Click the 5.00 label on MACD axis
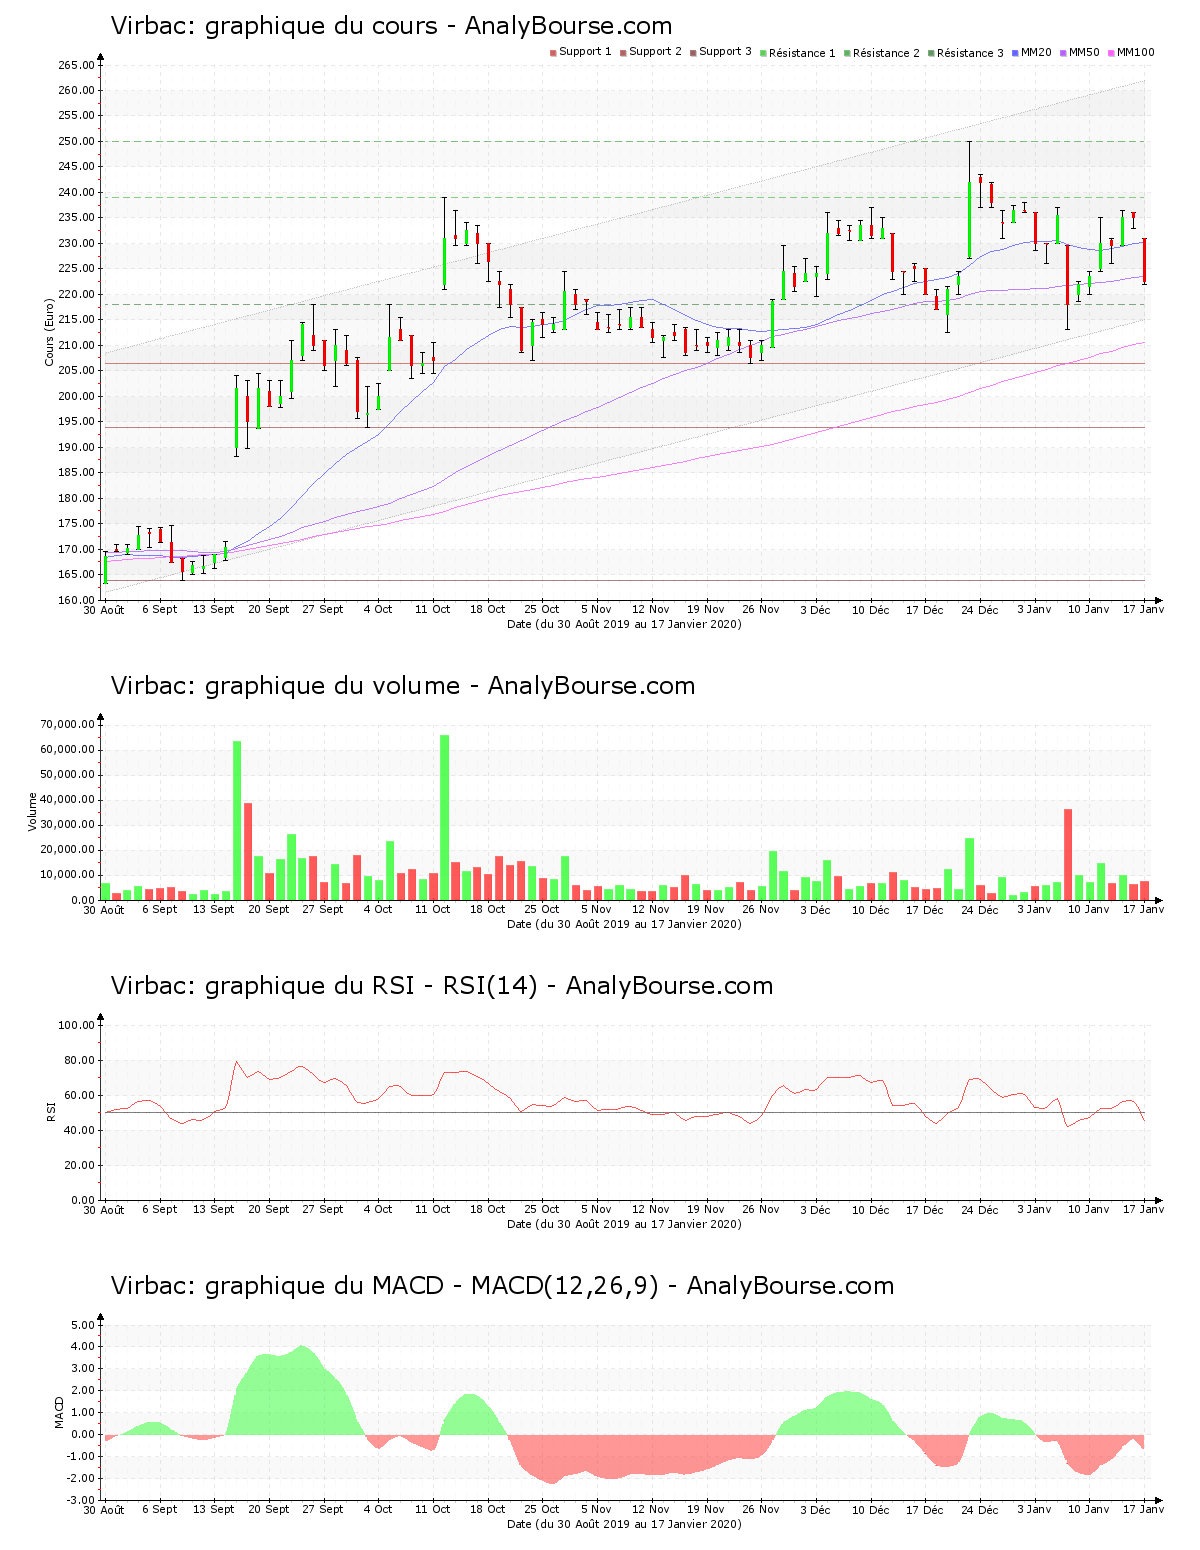This screenshot has width=1200, height=1550. coord(84,1325)
